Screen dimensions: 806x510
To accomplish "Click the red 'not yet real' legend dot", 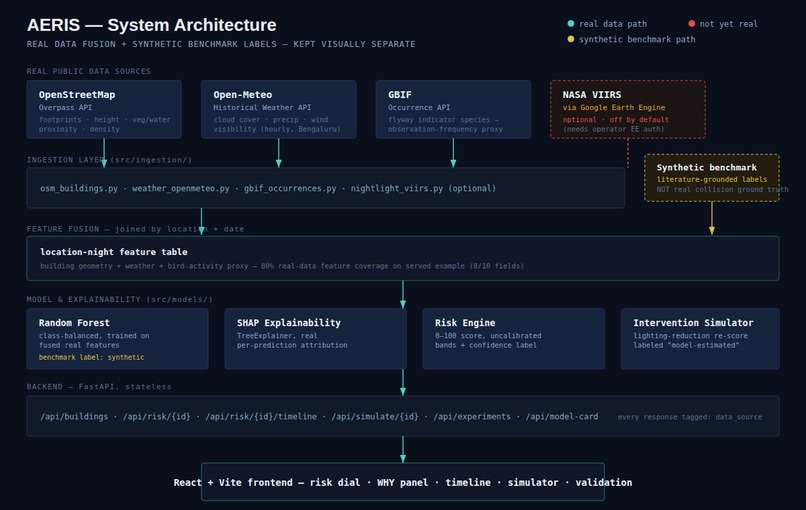I will point(691,24).
